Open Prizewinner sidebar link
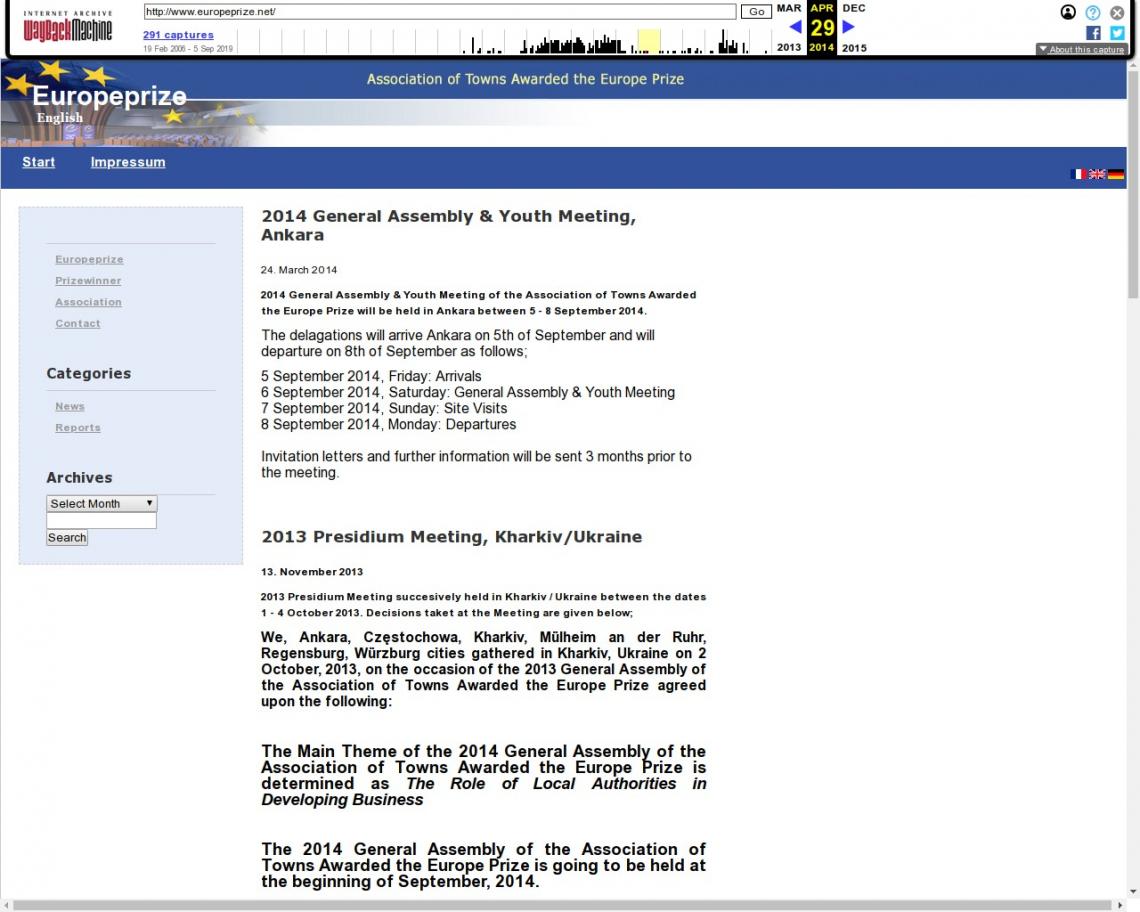Viewport: 1140px width, 912px height. [88, 281]
